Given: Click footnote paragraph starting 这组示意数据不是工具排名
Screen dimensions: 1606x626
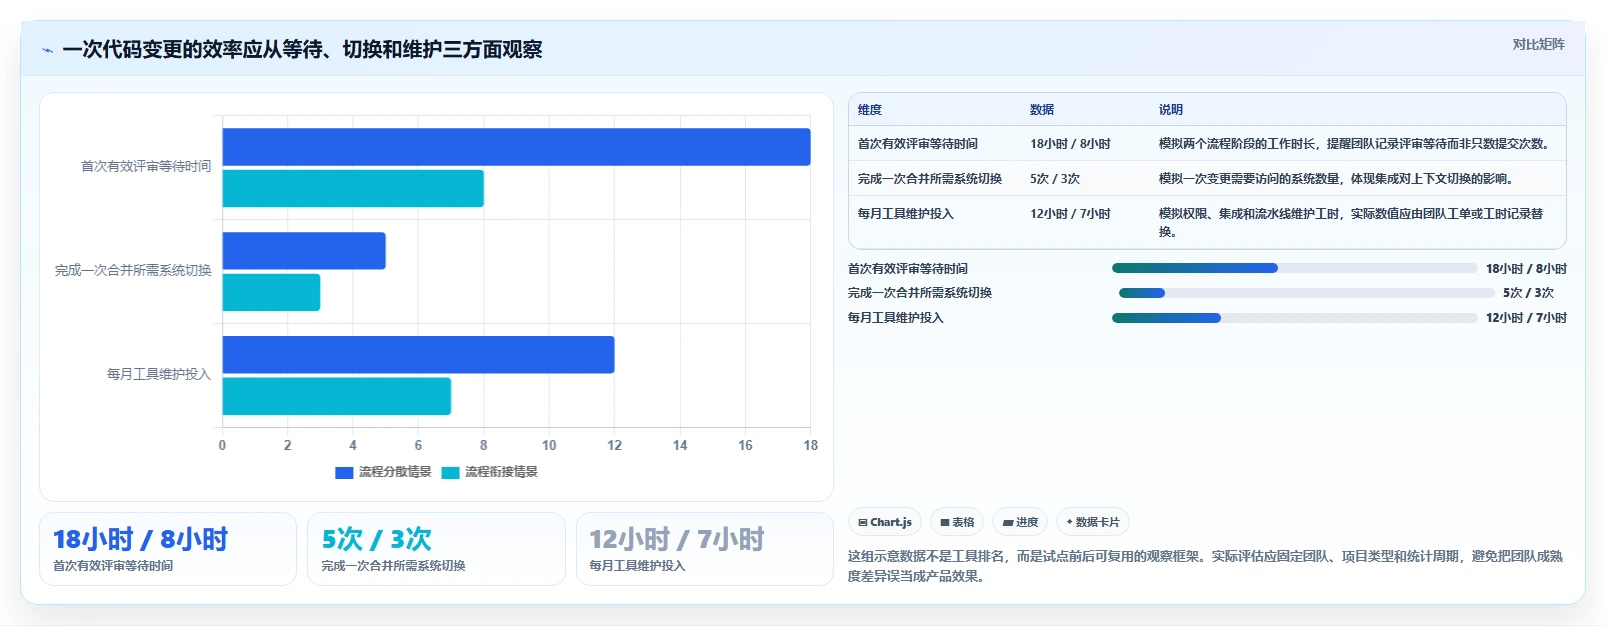Looking at the screenshot, I should click(x=1205, y=566).
